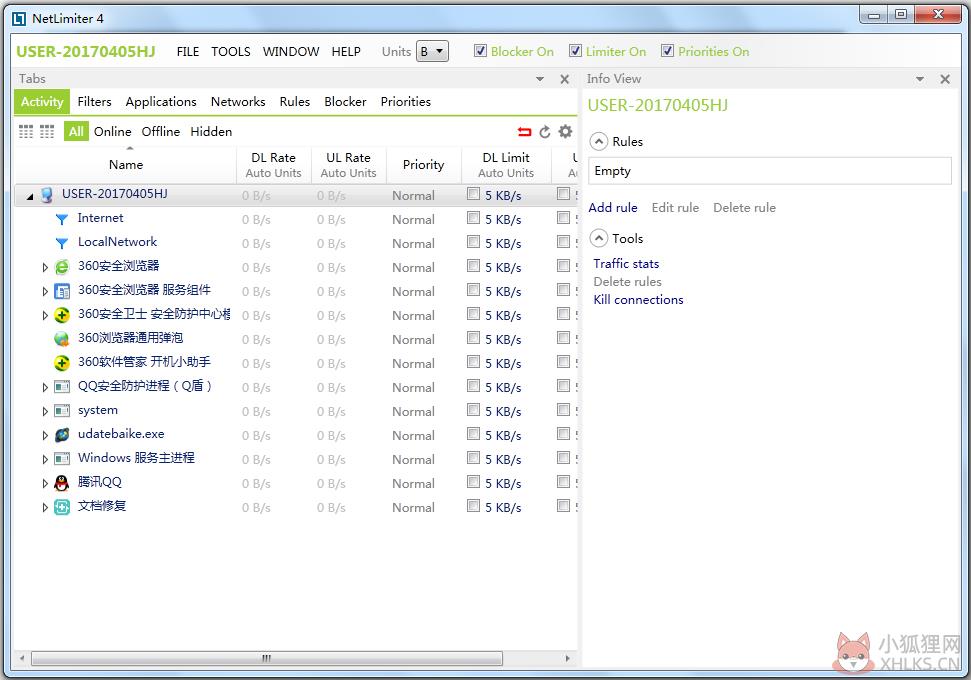This screenshot has width=971, height=680.
Task: Collapse the USER-20170405HJ tree node
Action: [30, 196]
